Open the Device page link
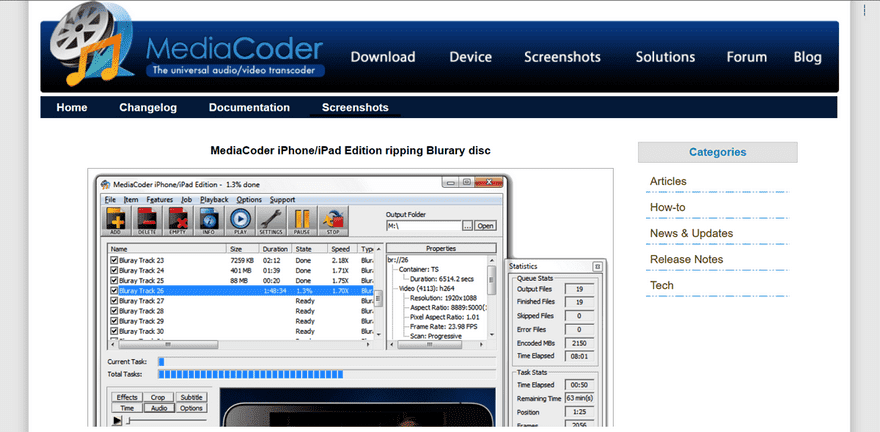Viewport: 880px width, 432px height. 471,57
